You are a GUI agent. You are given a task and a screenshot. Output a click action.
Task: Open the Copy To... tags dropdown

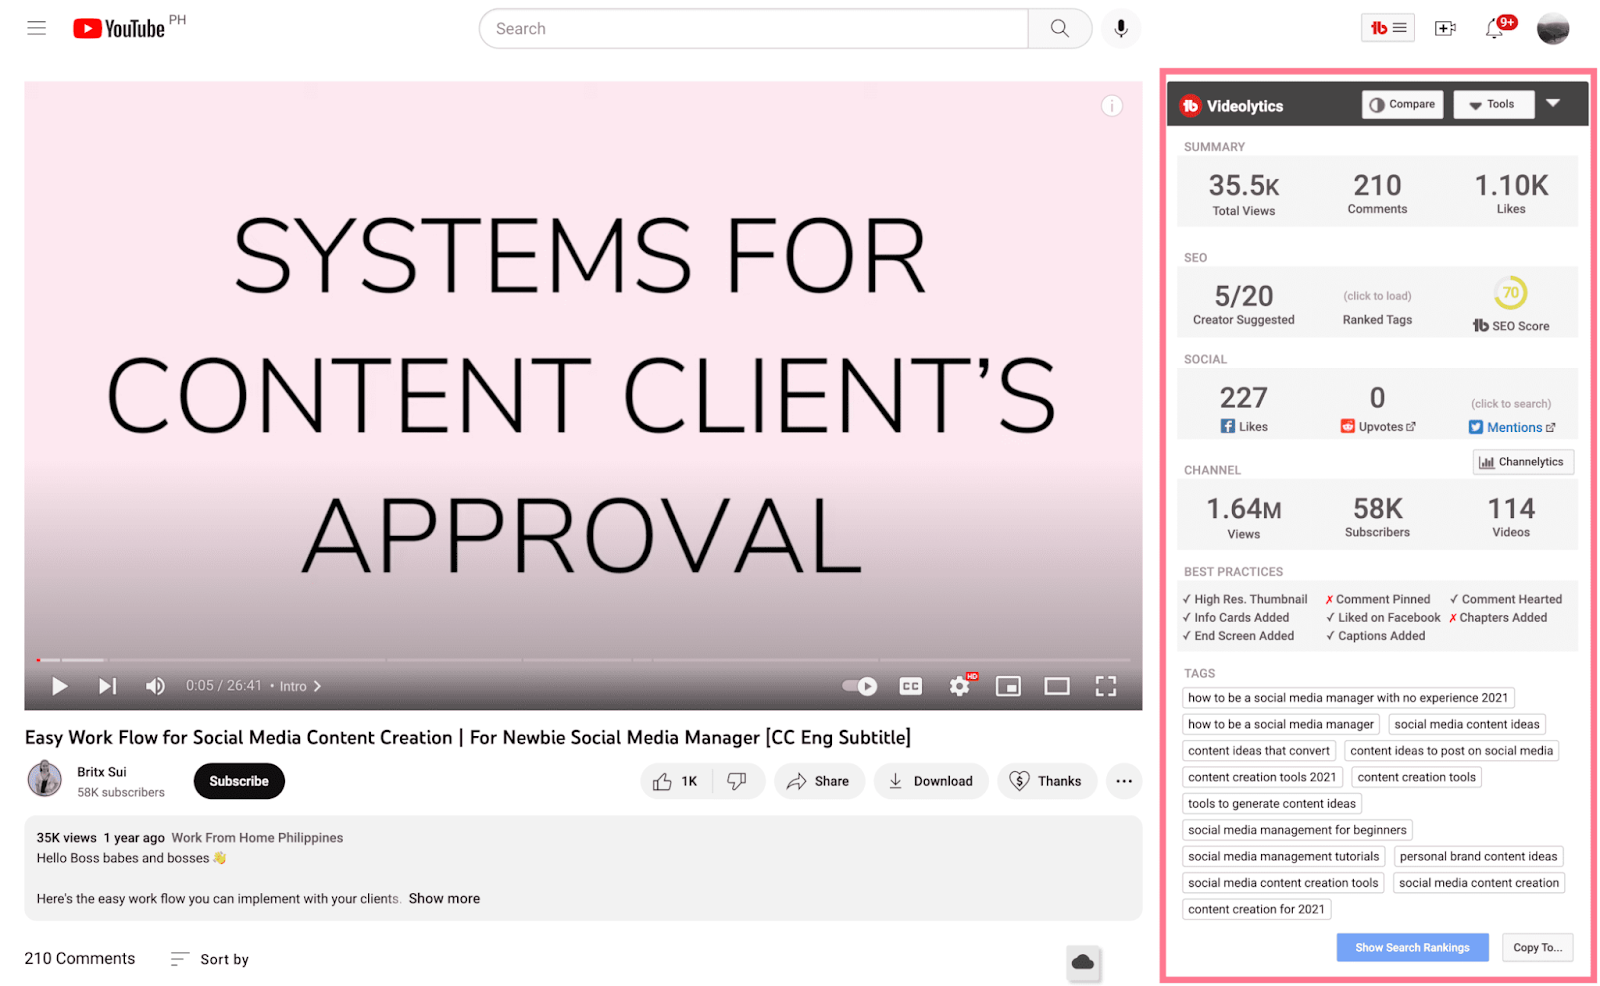point(1537,947)
